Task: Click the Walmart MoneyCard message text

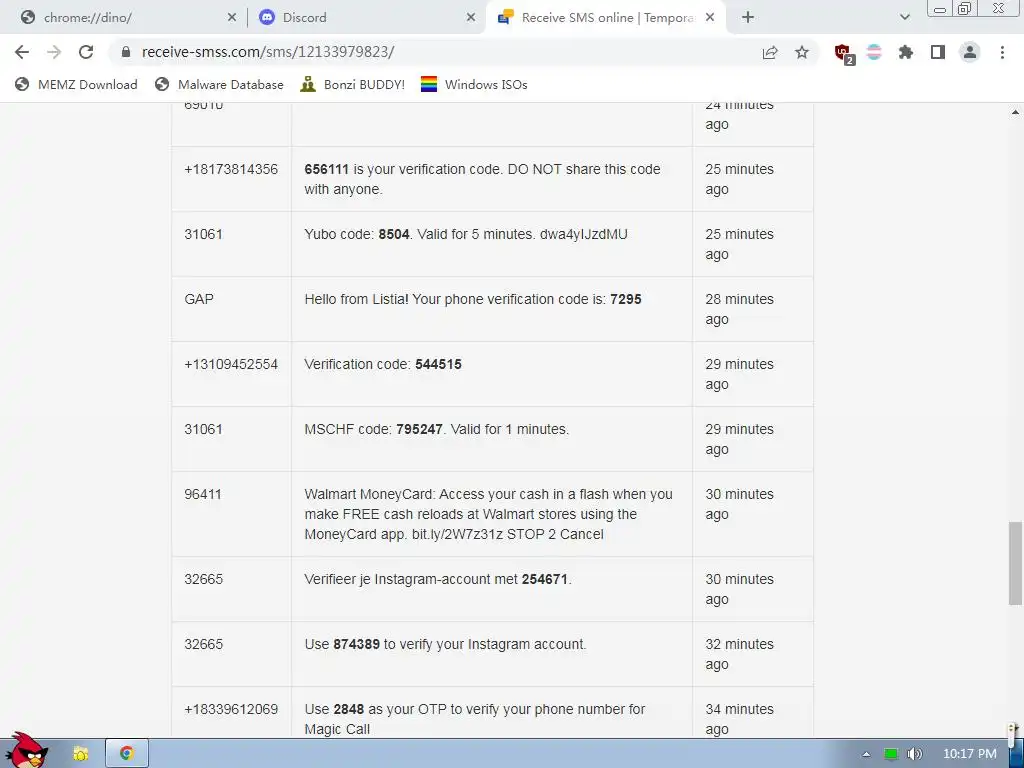Action: pyautogui.click(x=488, y=514)
